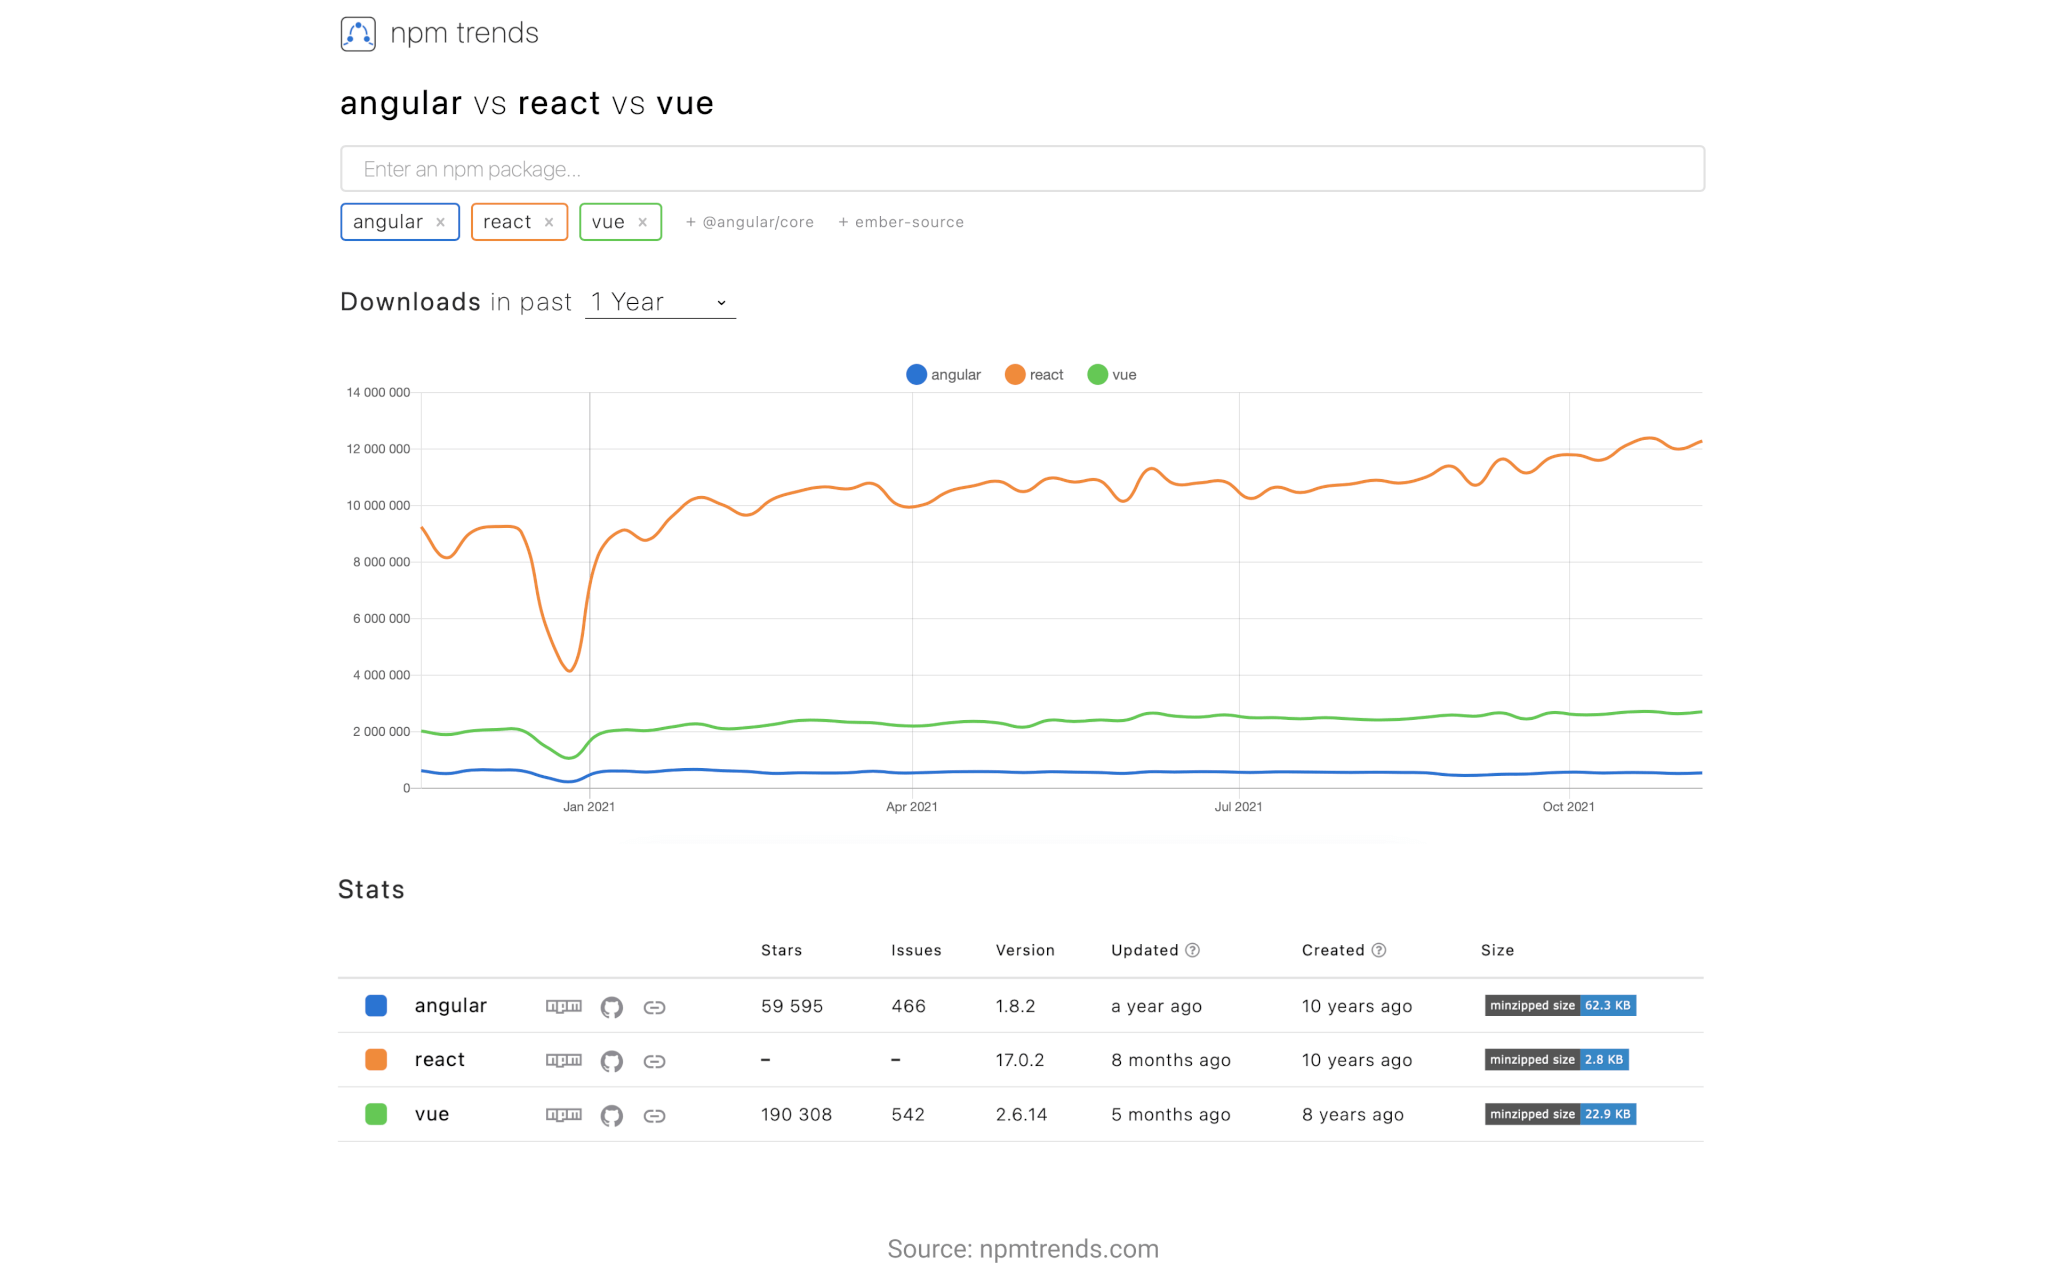Screen dimensions: 2048x1264
Task: Click the npm trends logo icon
Action: 358,34
